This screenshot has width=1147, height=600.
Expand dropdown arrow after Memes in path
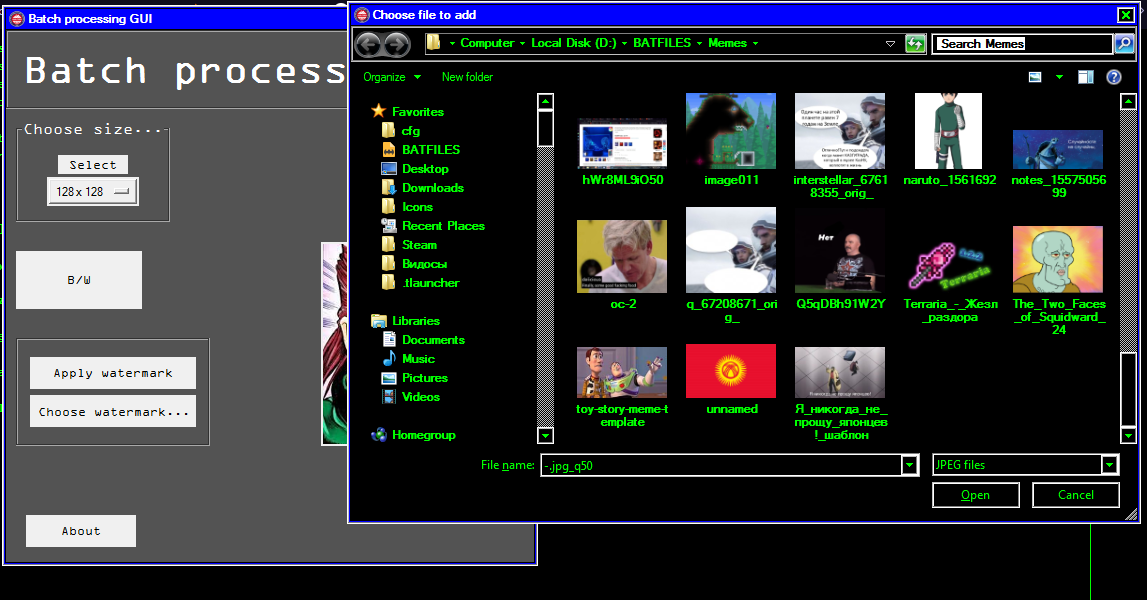pos(755,44)
